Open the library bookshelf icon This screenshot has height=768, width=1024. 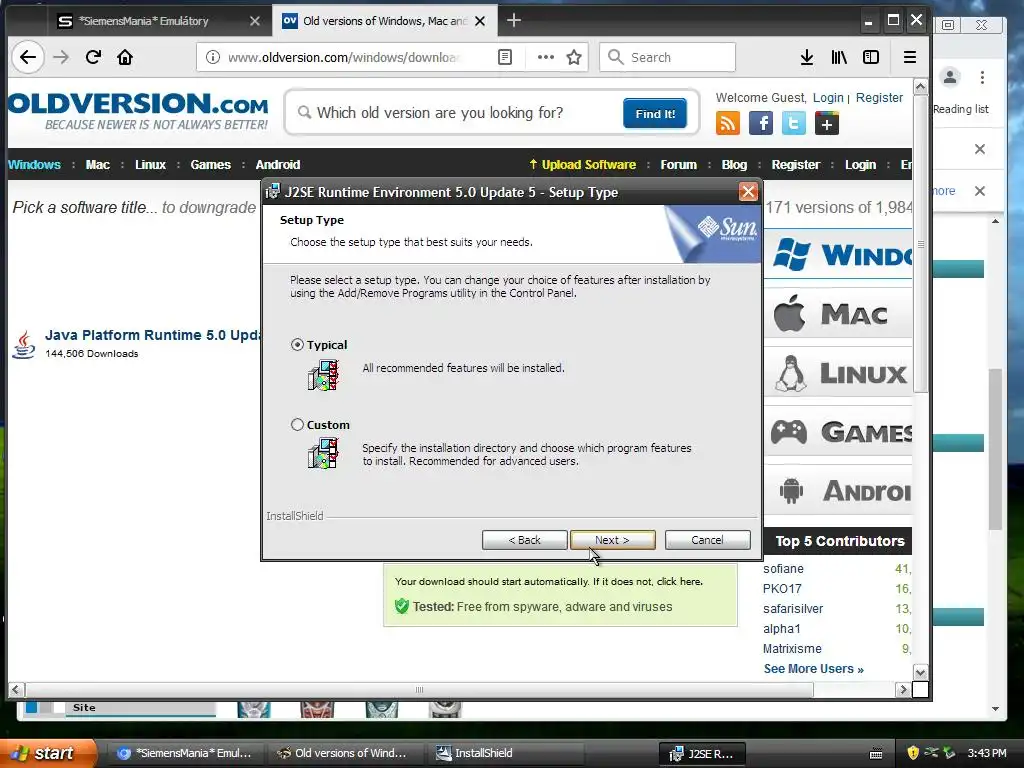pos(839,57)
